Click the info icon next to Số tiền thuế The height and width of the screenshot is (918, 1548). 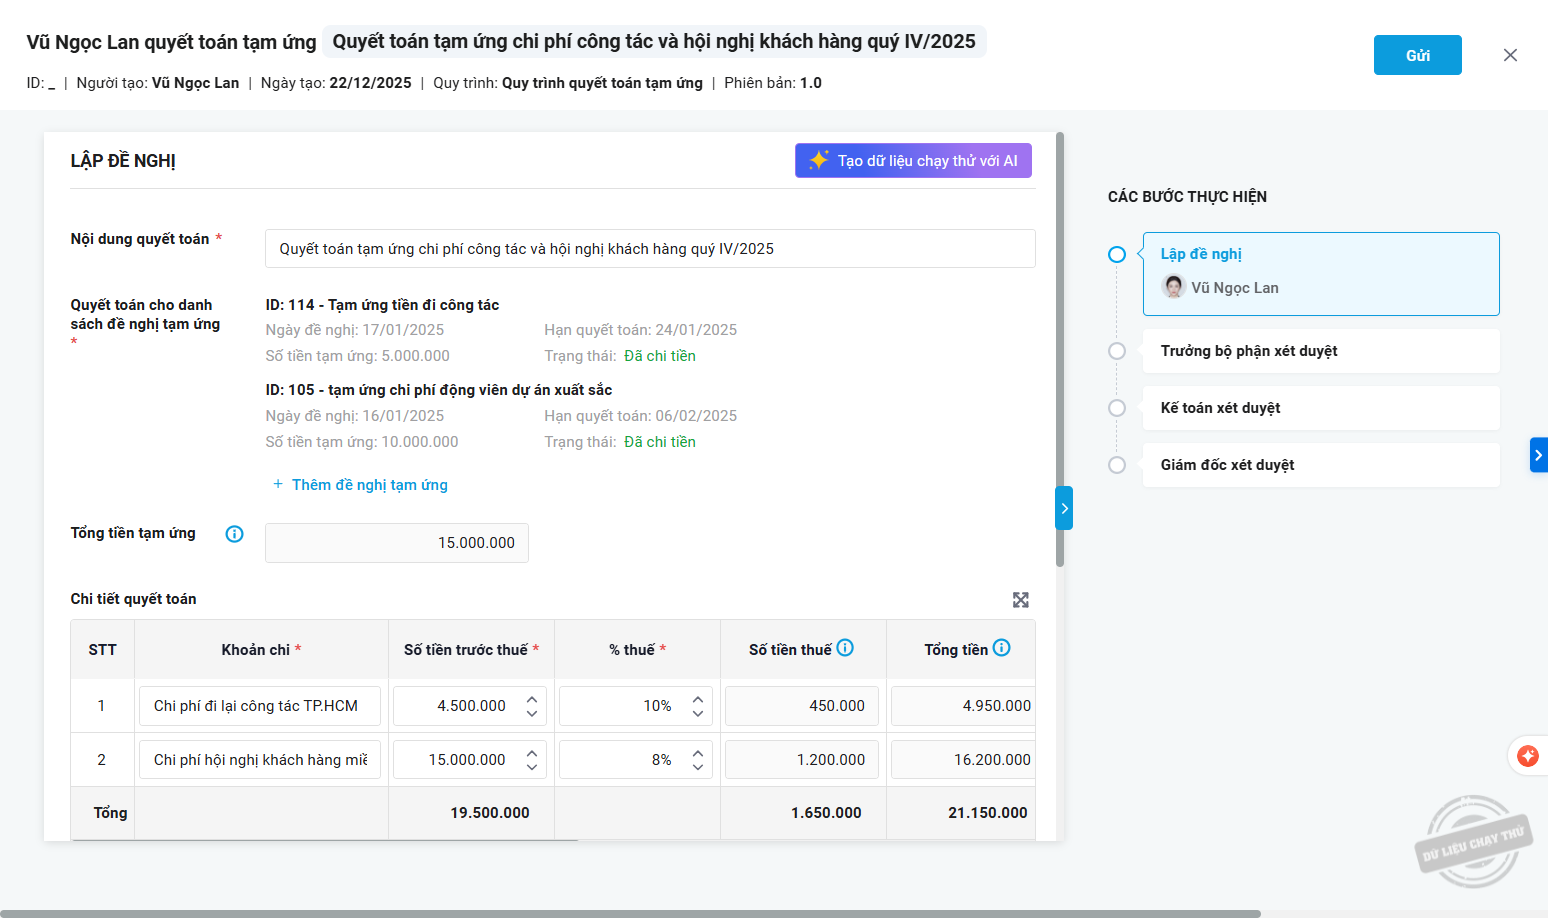(845, 648)
